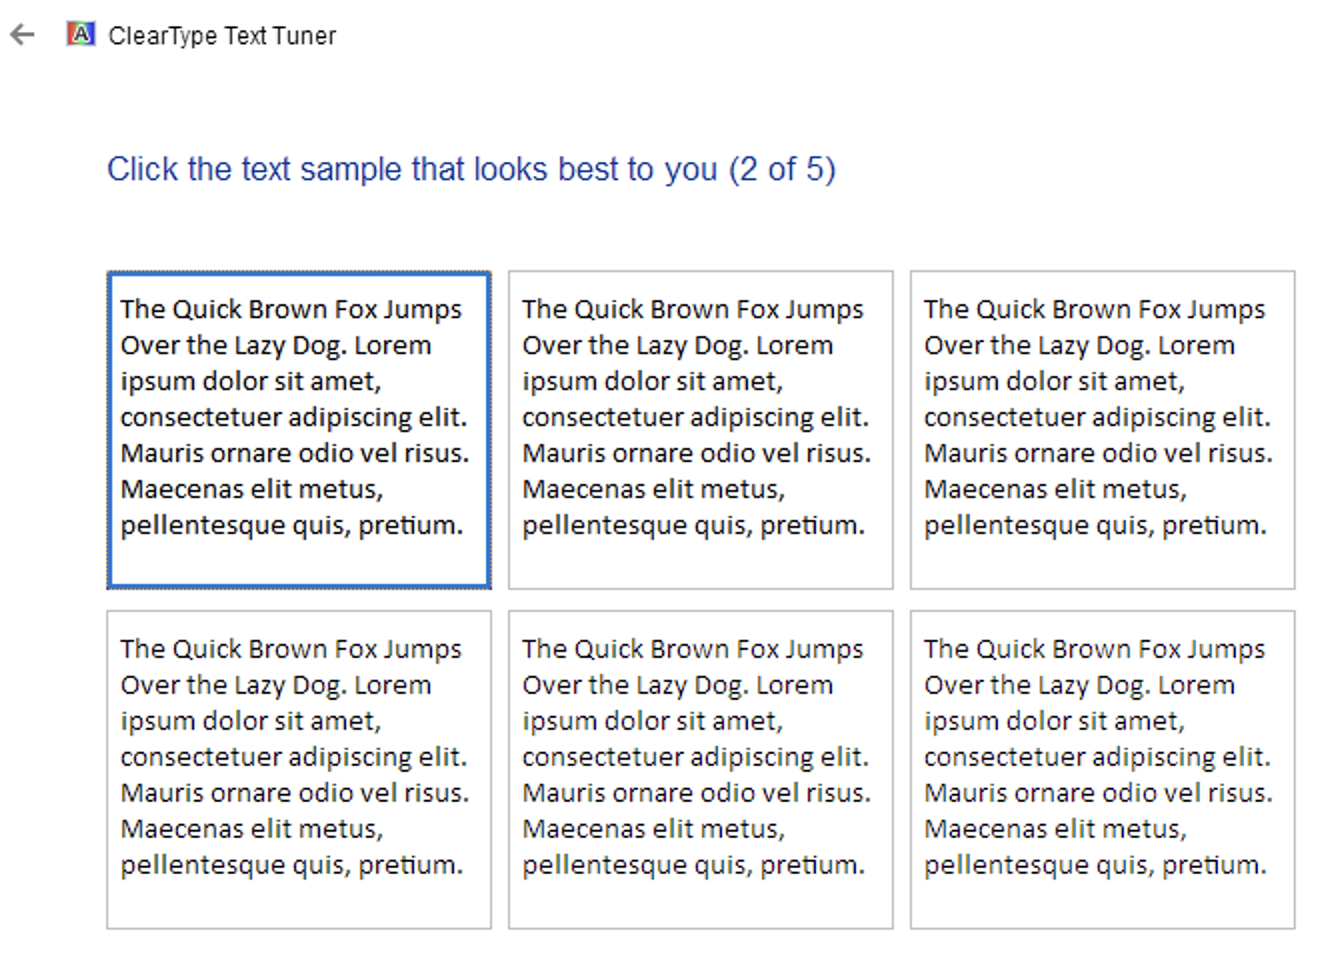Click 'ipsum dolor sit amet,' in bottom-right sample
Viewport: 1326px width, 964px height.
click(1053, 722)
